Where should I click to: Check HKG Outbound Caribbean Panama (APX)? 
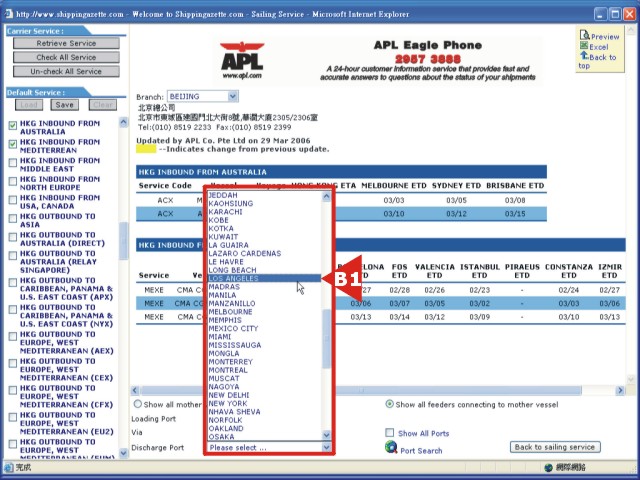[x=13, y=282]
